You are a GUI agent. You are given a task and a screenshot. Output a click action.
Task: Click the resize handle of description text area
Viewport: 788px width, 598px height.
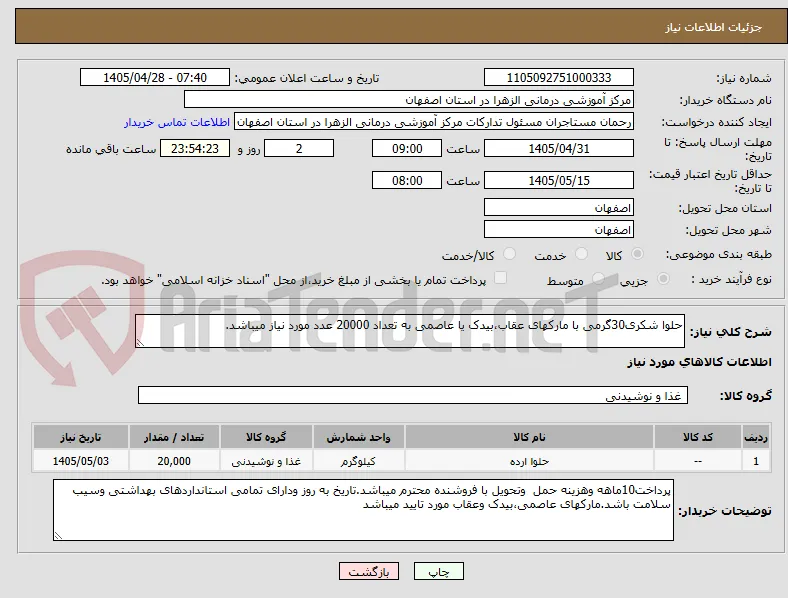click(x=140, y=343)
